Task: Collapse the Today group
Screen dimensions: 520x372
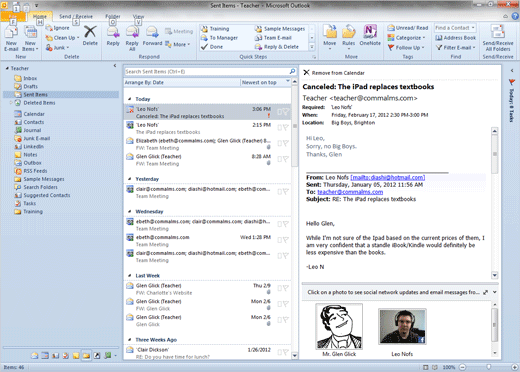Action: click(130, 99)
